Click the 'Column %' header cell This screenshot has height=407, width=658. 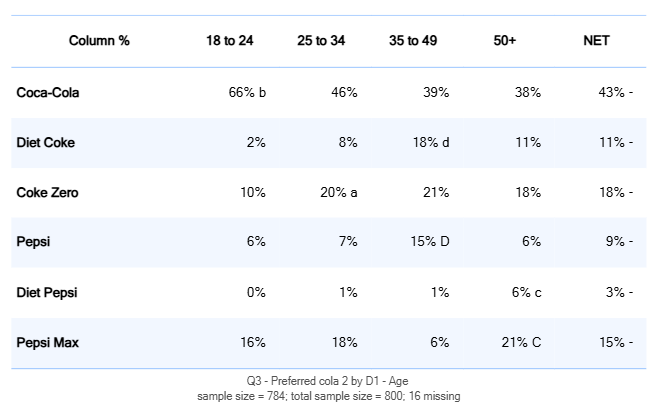tap(99, 41)
